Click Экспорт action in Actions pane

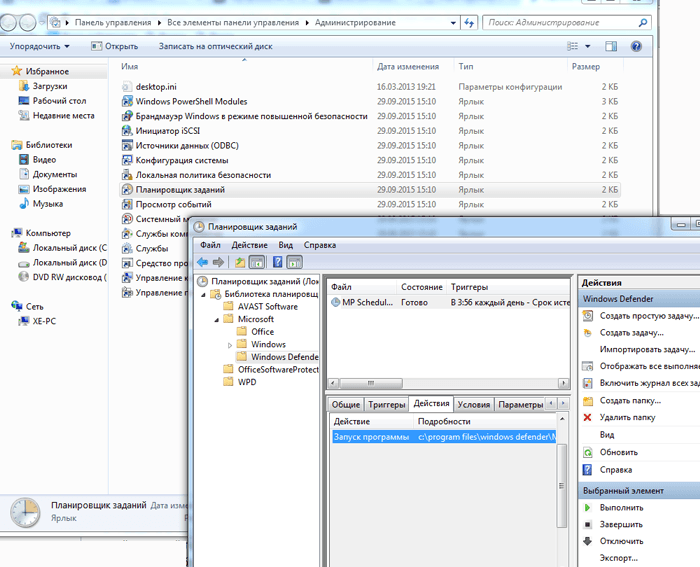point(618,558)
